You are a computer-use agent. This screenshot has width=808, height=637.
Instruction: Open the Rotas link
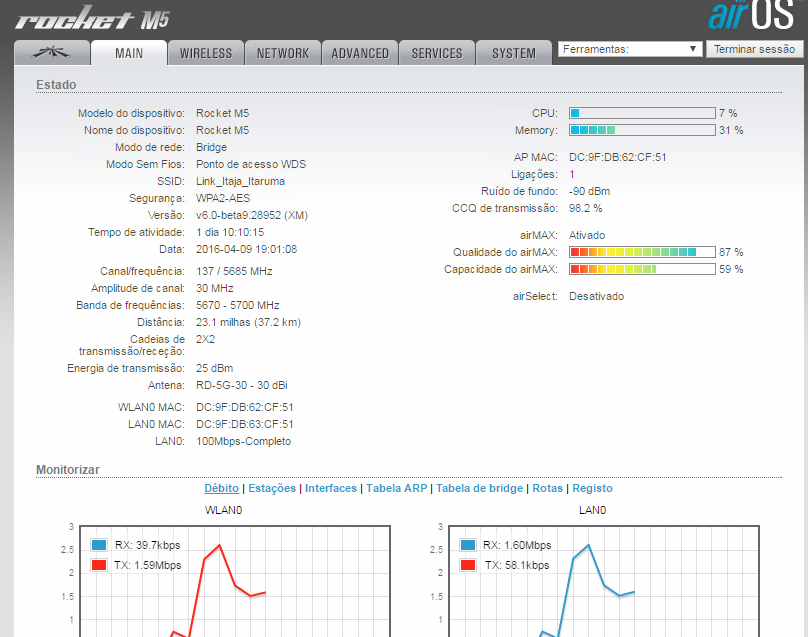pyautogui.click(x=547, y=488)
